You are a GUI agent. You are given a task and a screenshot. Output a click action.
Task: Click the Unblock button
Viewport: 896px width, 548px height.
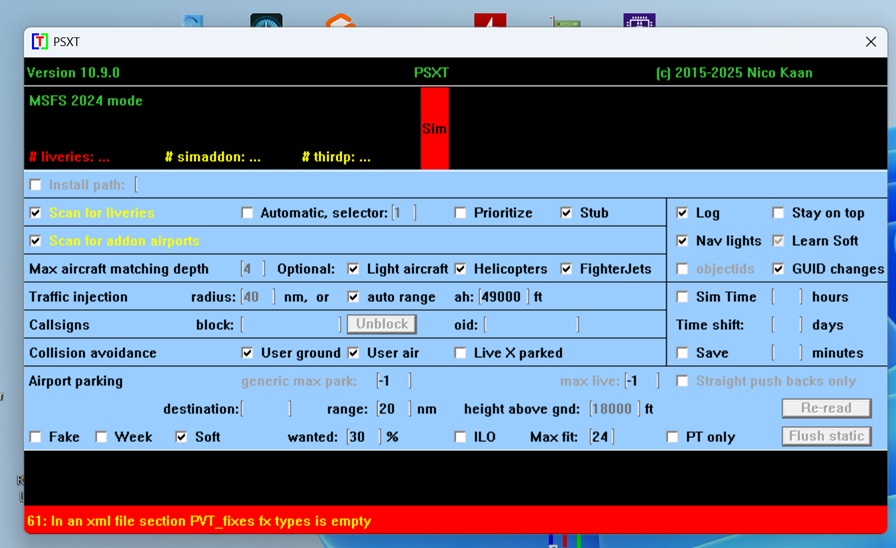[382, 324]
